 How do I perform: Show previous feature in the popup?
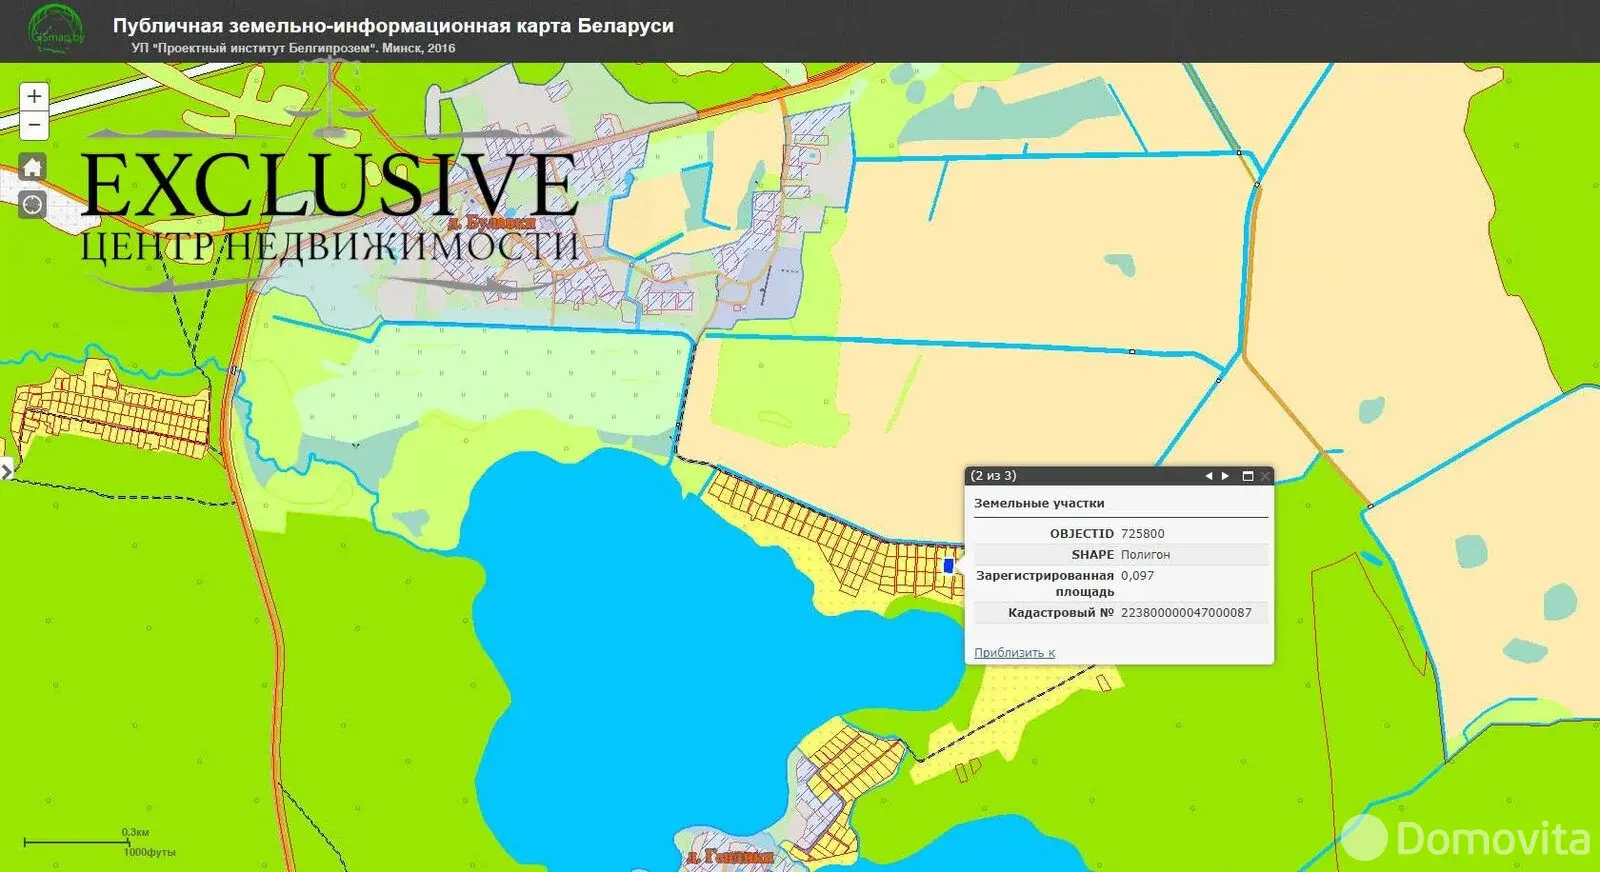tap(1208, 476)
